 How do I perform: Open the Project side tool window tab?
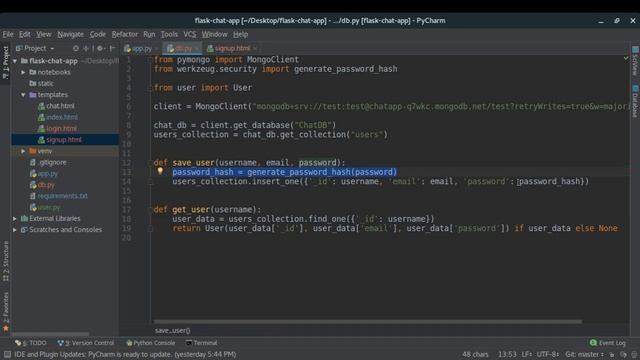(x=5, y=62)
